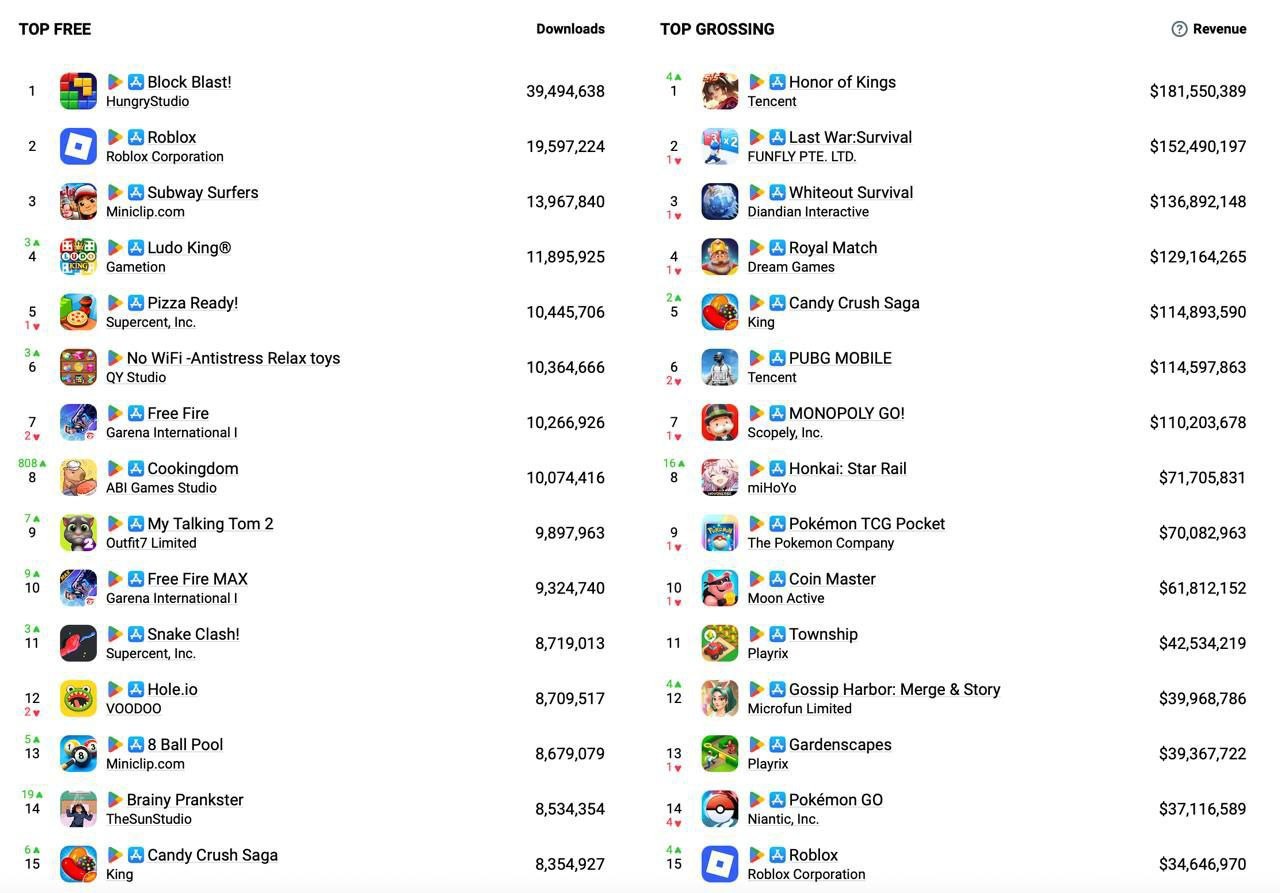
Task: Open Gossip Harbor: Merge & Story link
Action: 894,689
